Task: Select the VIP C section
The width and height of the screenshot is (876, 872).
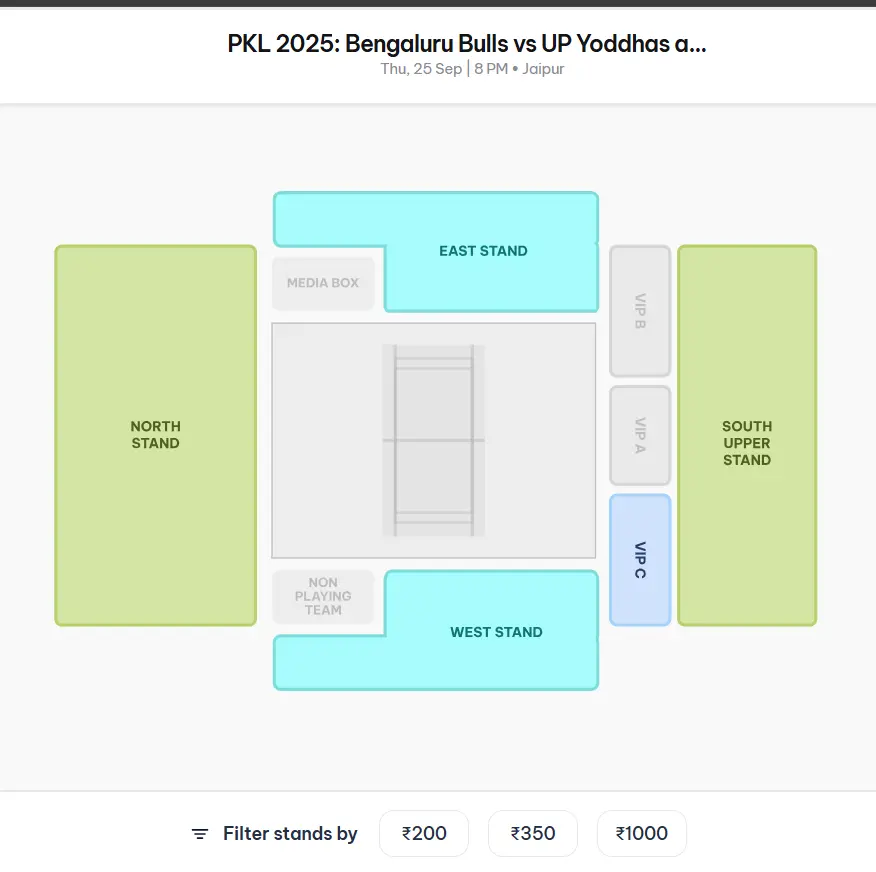Action: [640, 560]
